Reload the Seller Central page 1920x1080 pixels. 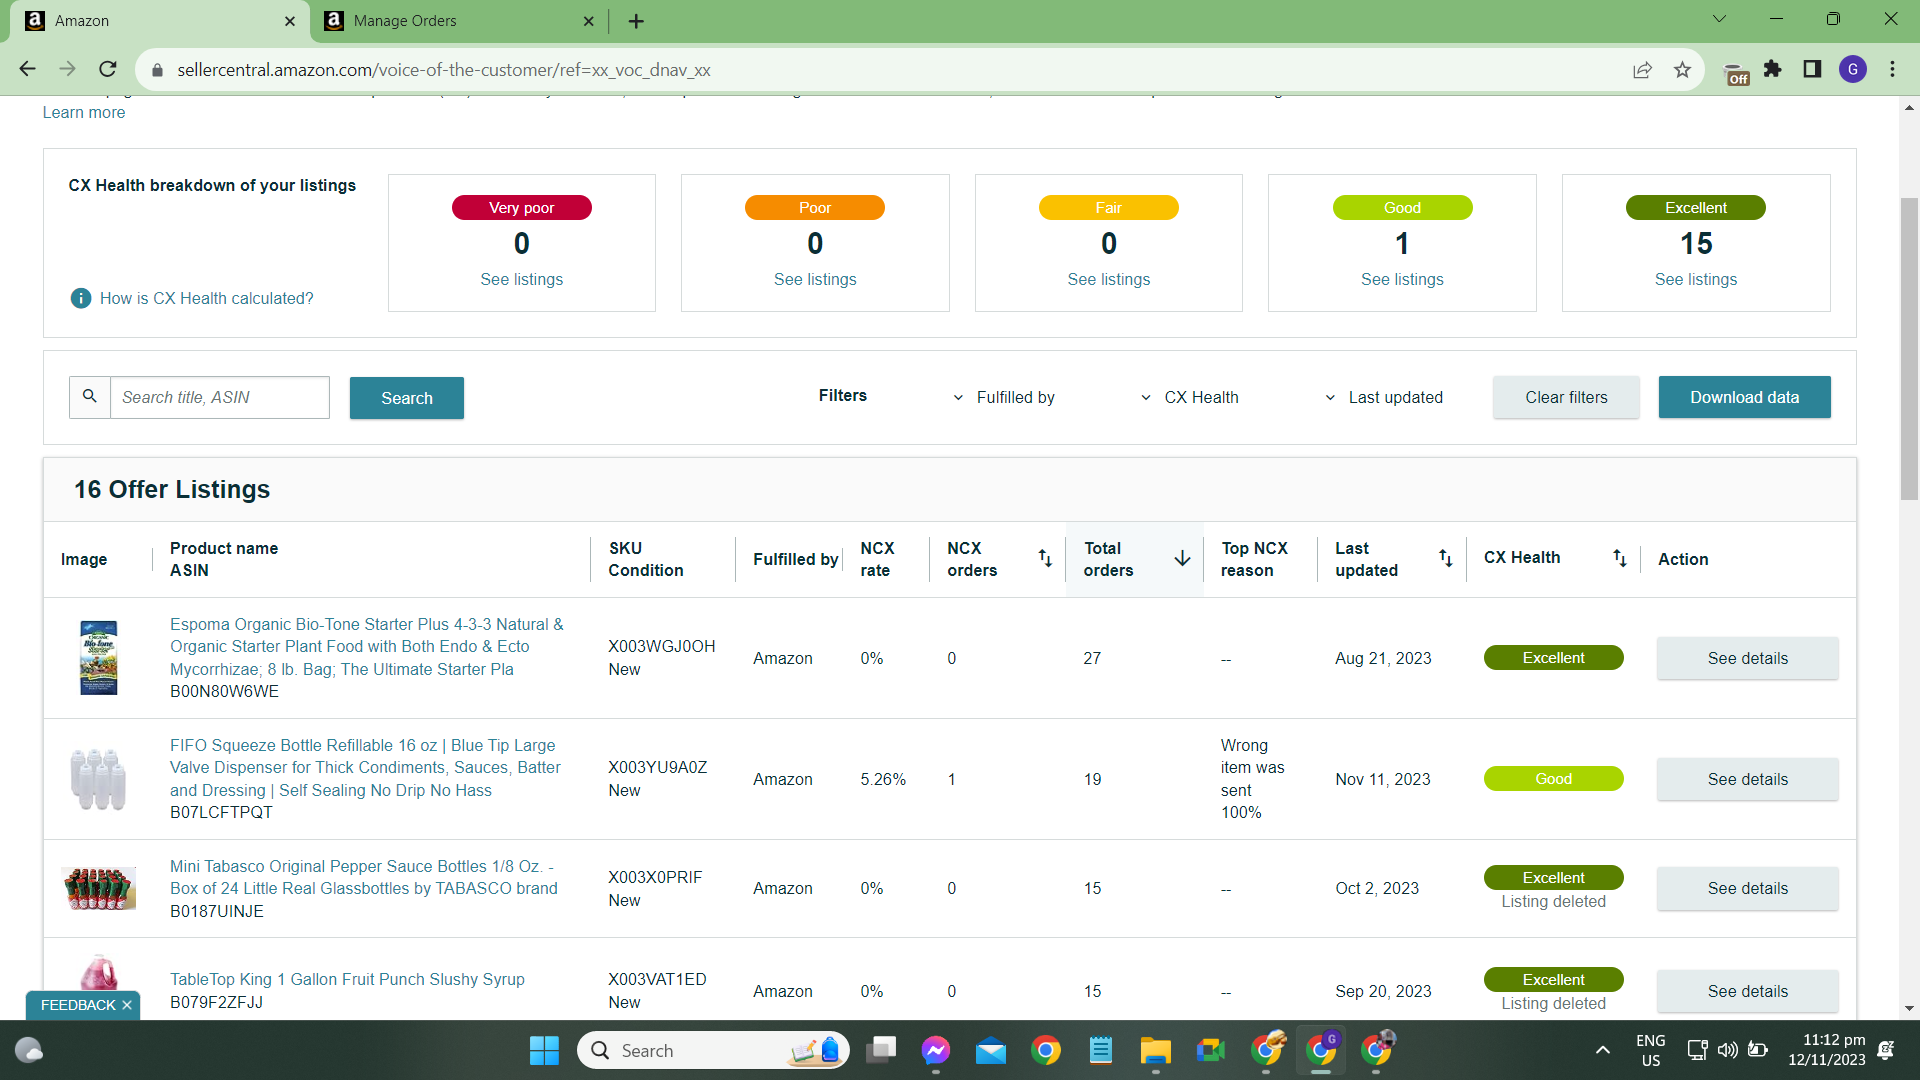point(108,69)
